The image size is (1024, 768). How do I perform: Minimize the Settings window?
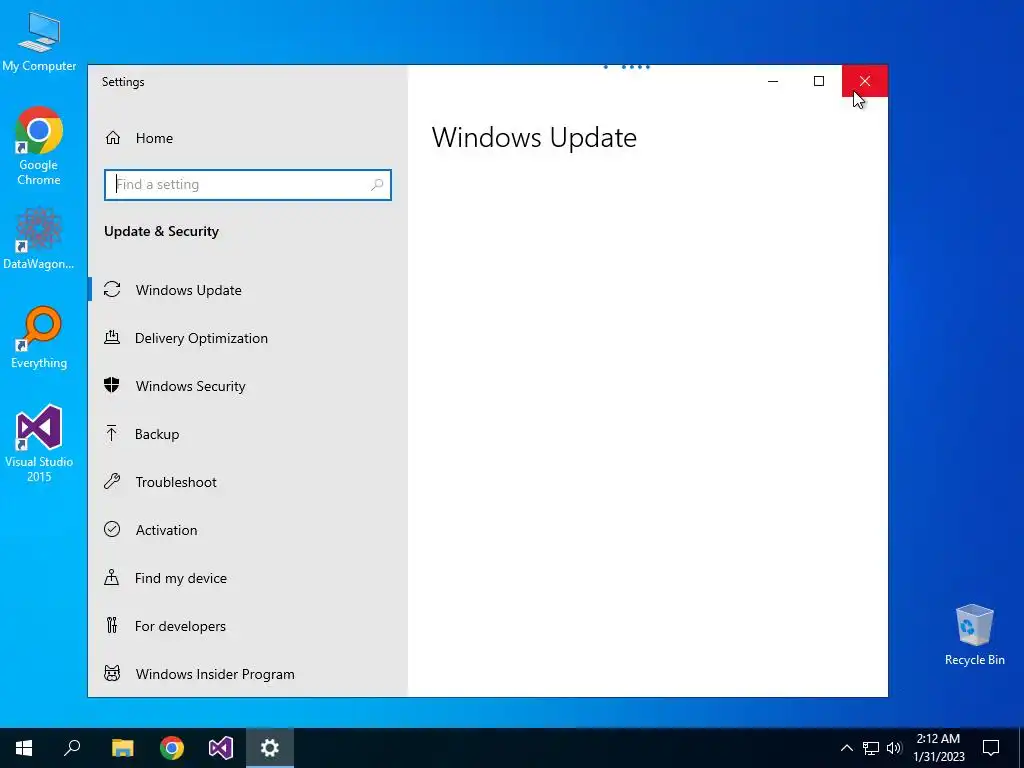[773, 81]
